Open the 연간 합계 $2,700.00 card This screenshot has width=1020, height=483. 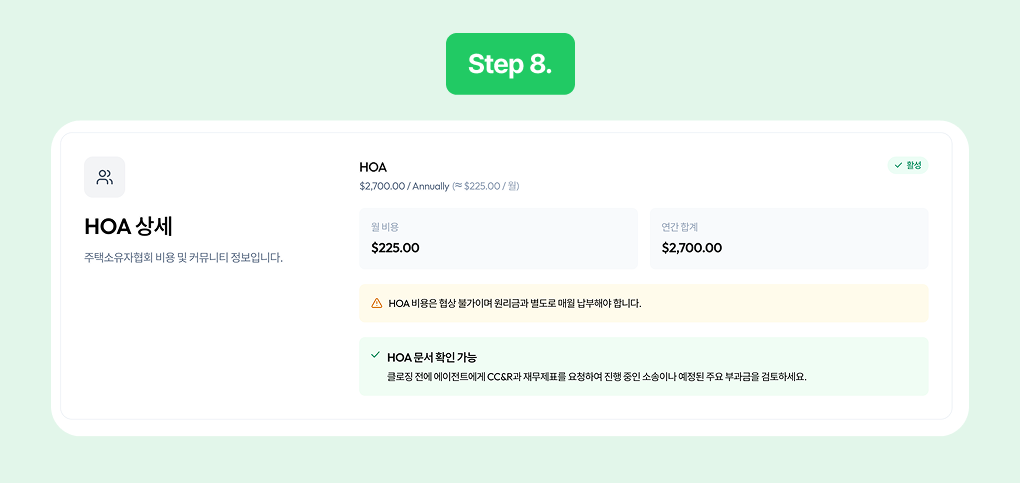(x=789, y=238)
